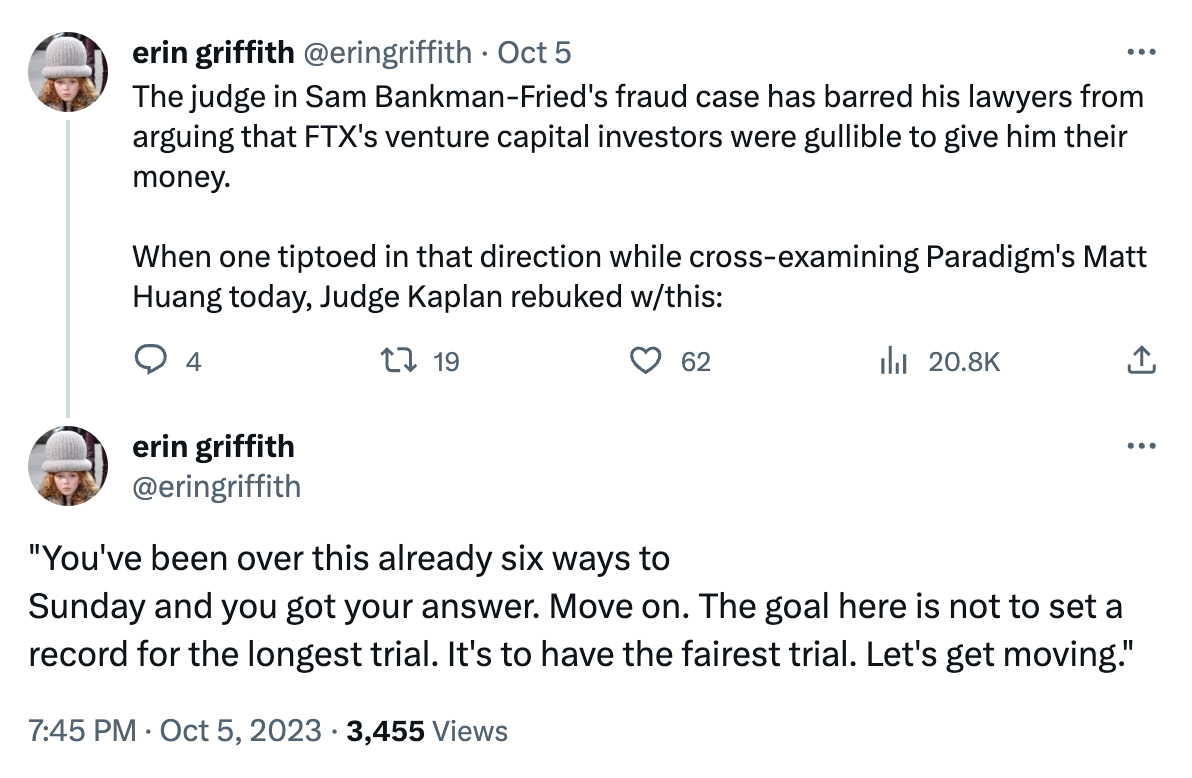The width and height of the screenshot is (1192, 778).
Task: Click the "20.8K" view count
Action: pos(963,362)
